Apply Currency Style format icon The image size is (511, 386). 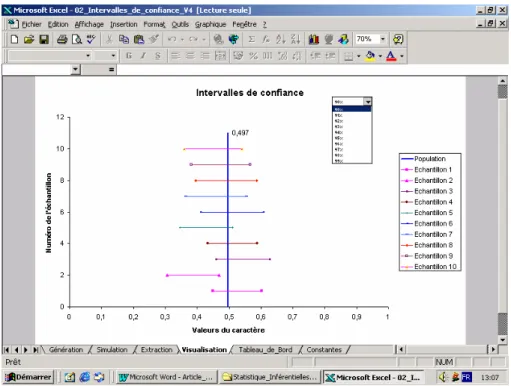click(238, 56)
